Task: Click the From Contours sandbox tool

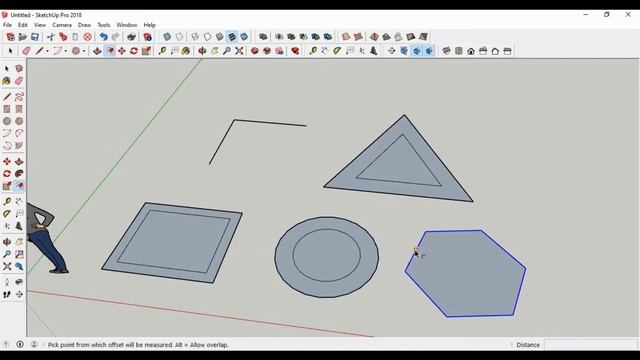Action: [x=346, y=37]
